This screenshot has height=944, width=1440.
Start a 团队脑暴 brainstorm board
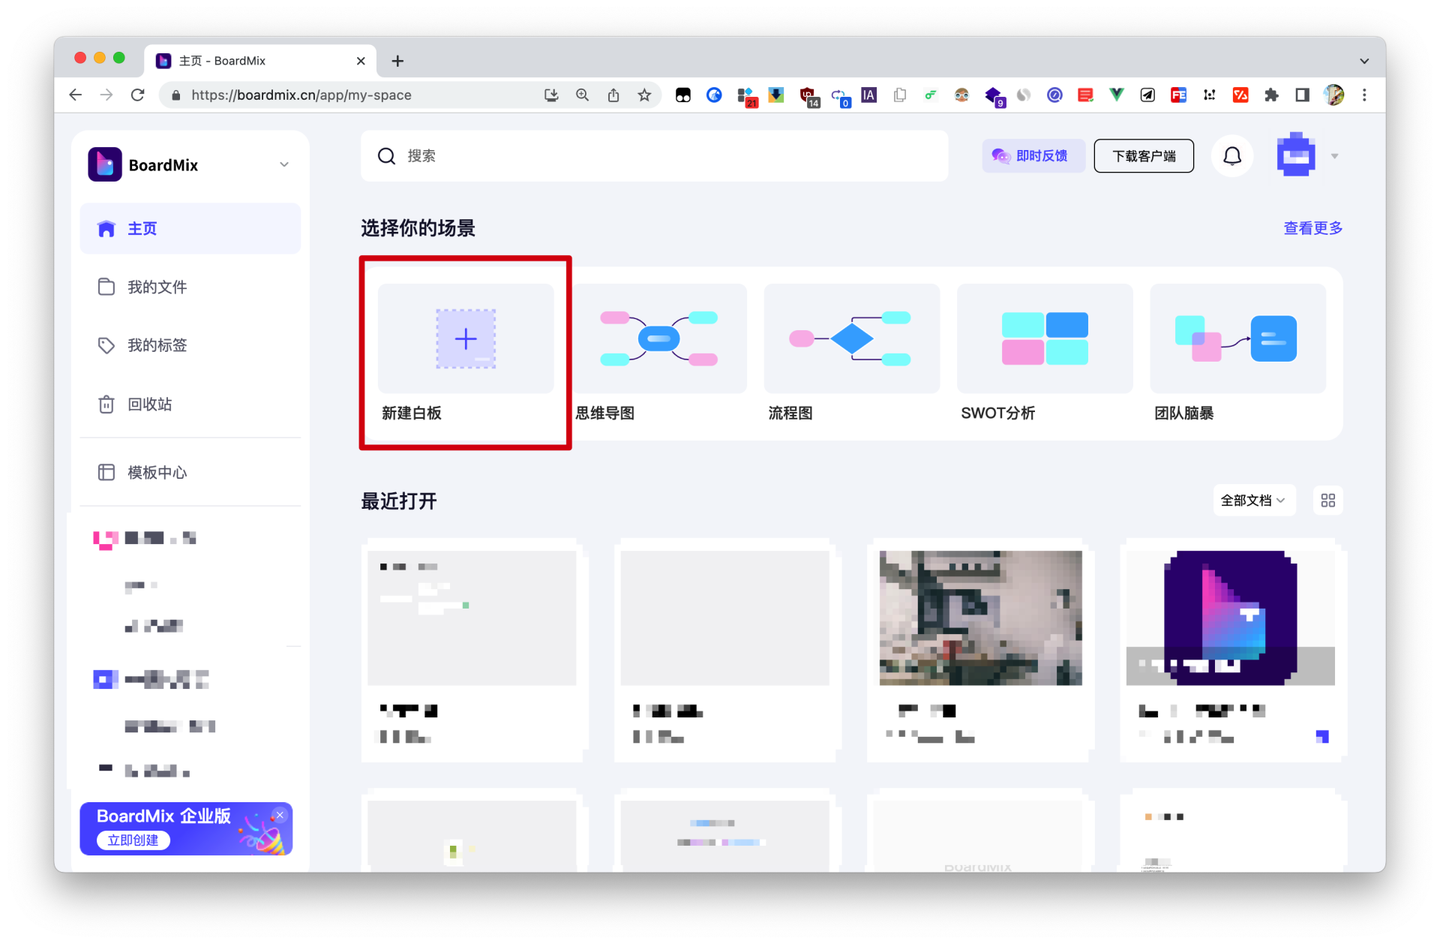click(1237, 338)
